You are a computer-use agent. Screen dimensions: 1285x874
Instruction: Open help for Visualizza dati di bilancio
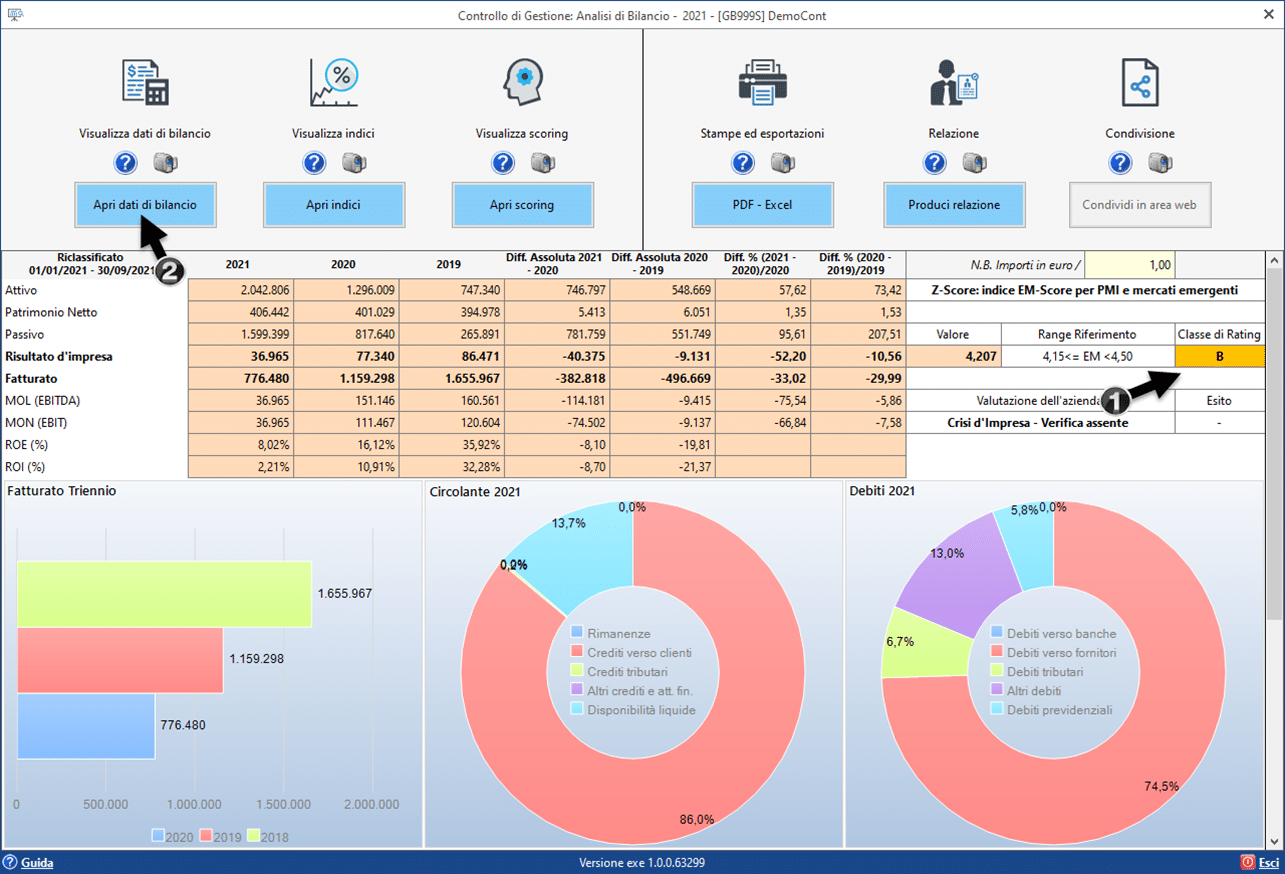click(x=125, y=162)
